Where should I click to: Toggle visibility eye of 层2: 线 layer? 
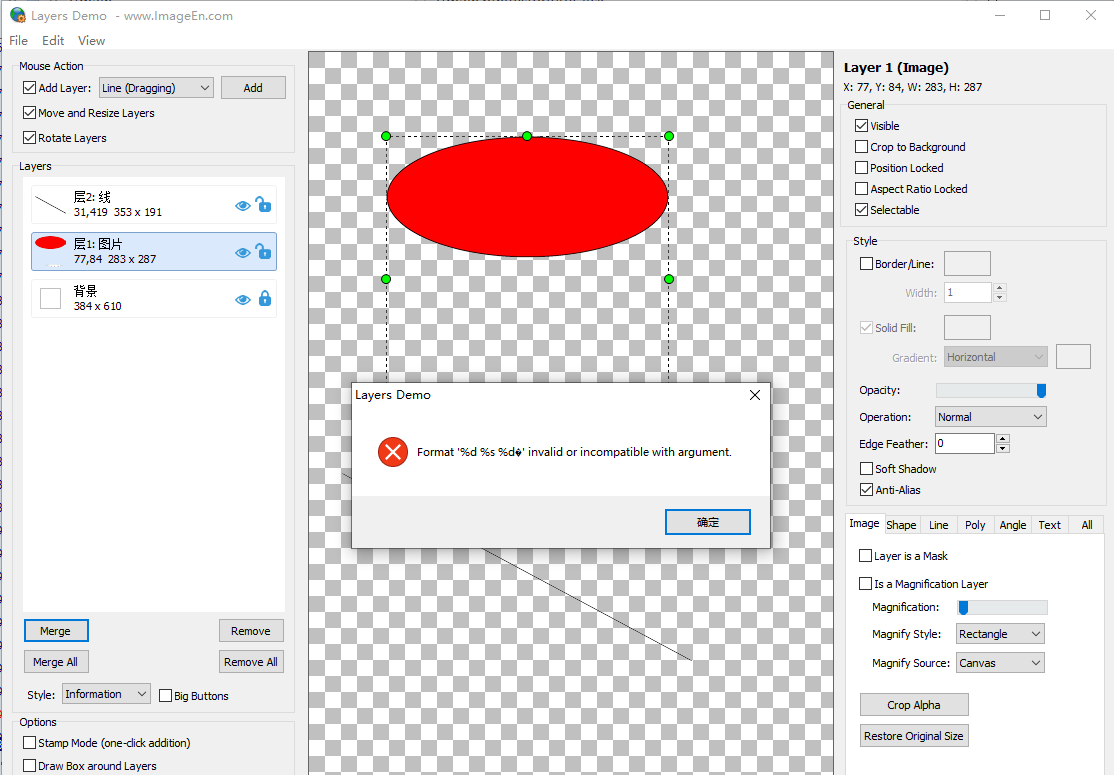(x=242, y=205)
